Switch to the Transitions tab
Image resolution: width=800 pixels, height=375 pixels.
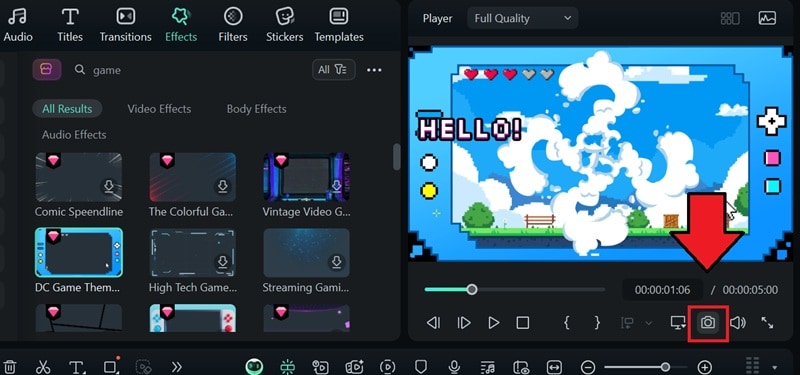tap(126, 24)
